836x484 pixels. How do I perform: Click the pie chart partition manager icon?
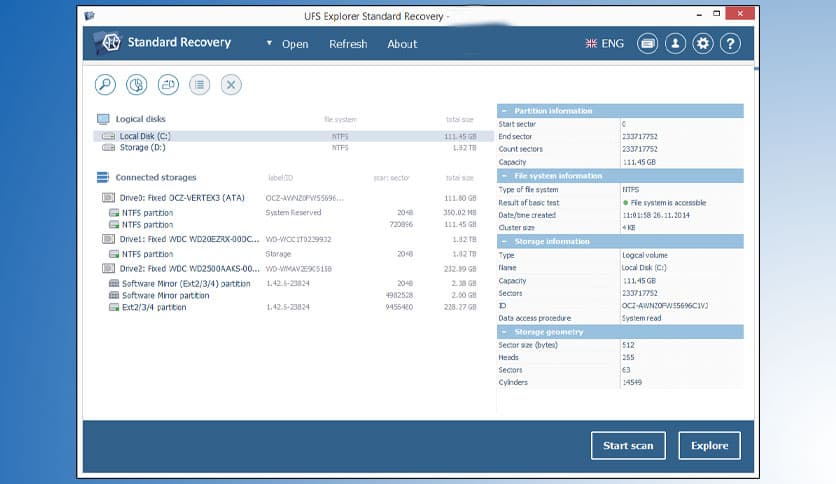click(x=136, y=85)
